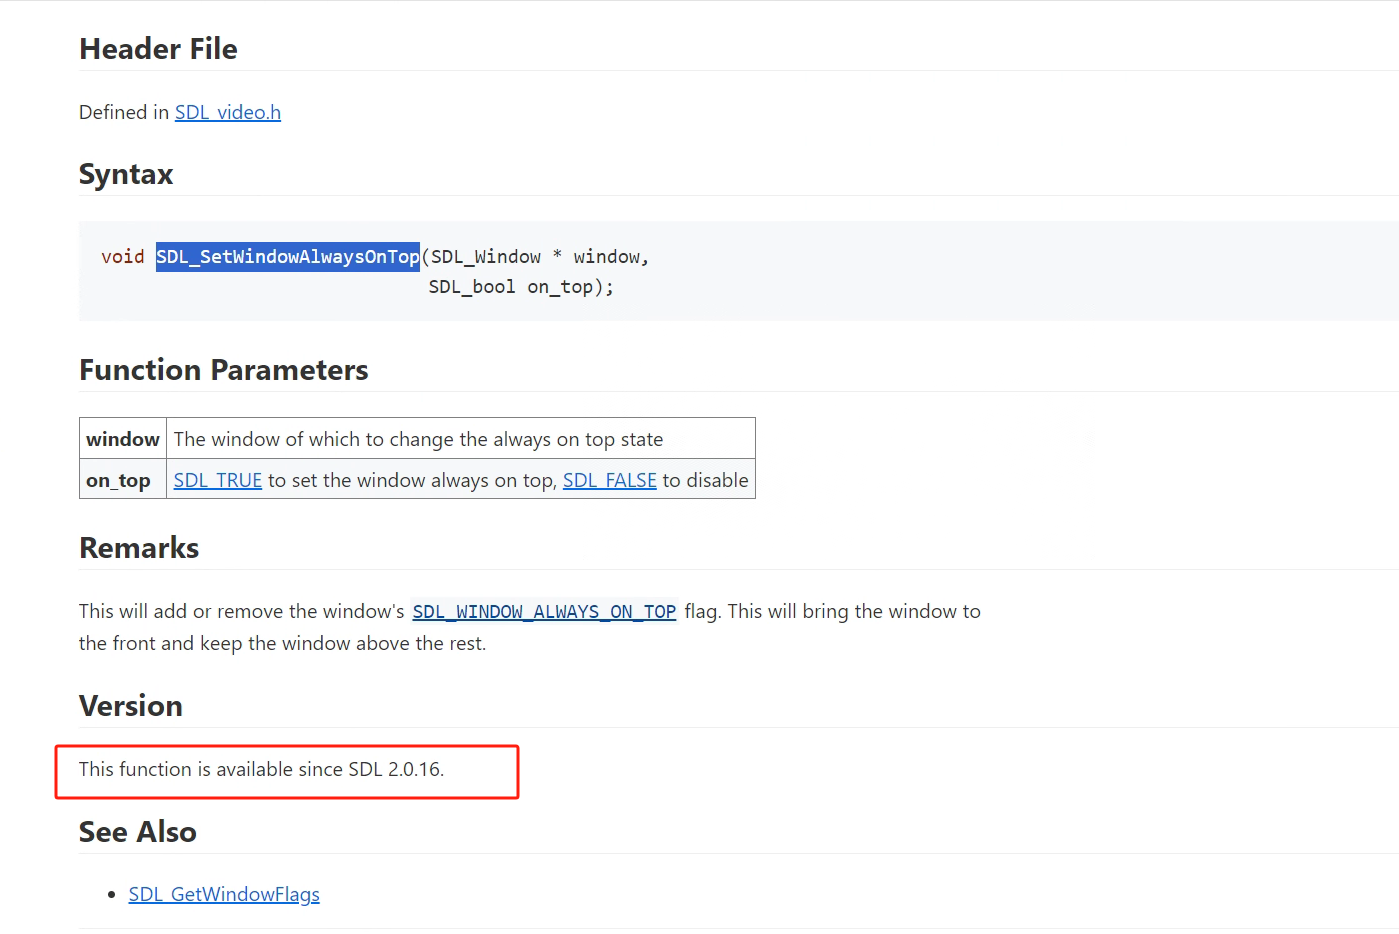
Task: Click the void keyword in the code block
Action: (x=122, y=257)
